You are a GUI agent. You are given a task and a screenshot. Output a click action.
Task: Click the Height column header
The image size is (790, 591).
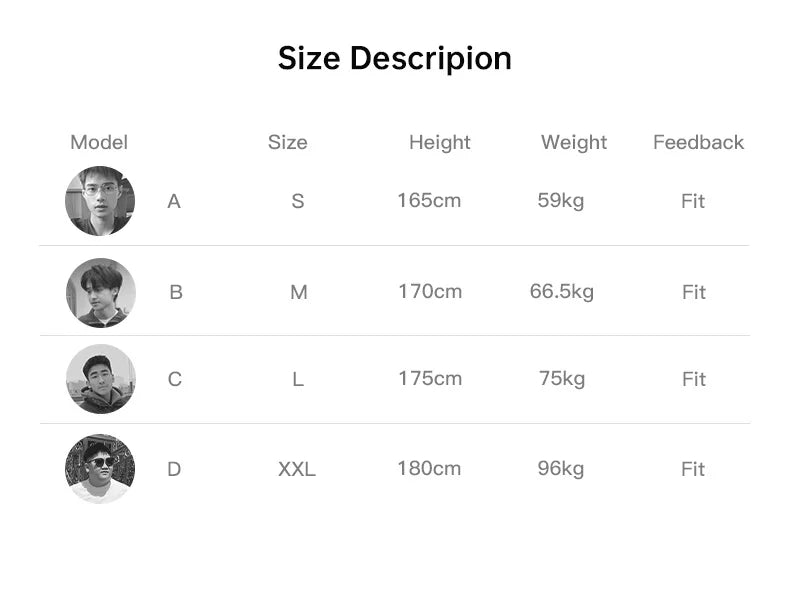440,143
